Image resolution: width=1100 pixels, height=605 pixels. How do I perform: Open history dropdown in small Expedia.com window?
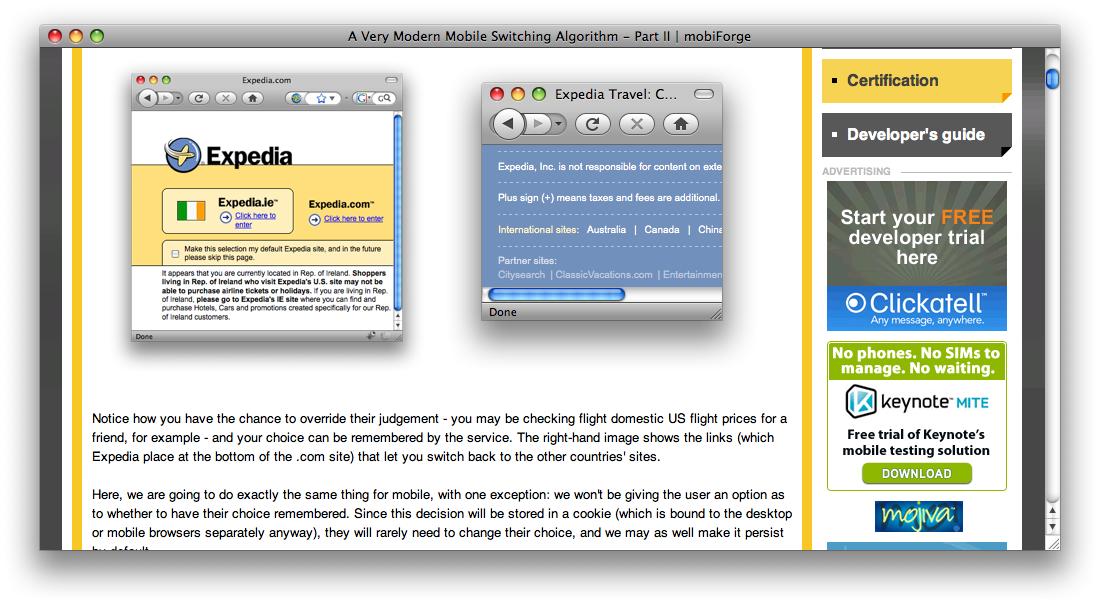pyautogui.click(x=178, y=98)
